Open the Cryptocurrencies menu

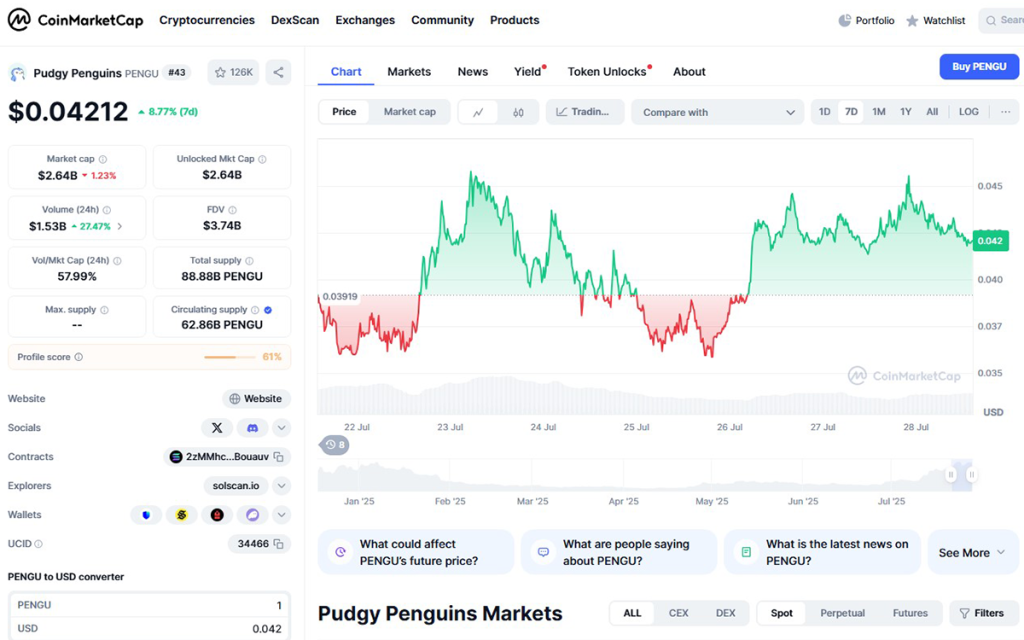207,20
